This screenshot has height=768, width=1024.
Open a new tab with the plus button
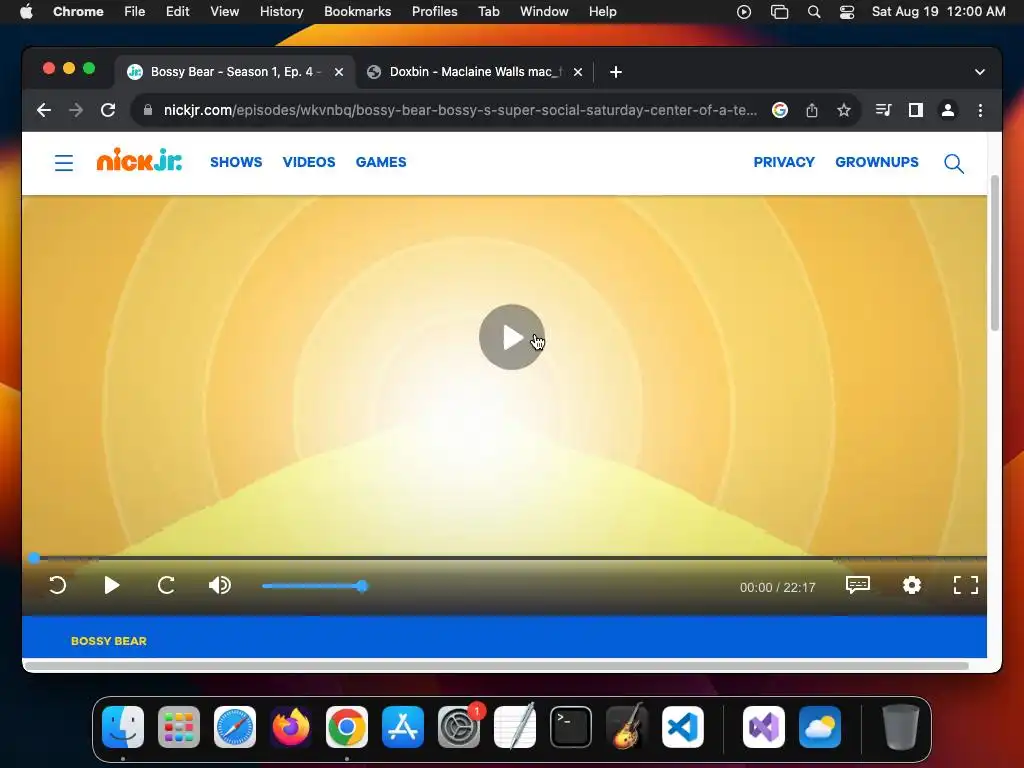point(616,72)
